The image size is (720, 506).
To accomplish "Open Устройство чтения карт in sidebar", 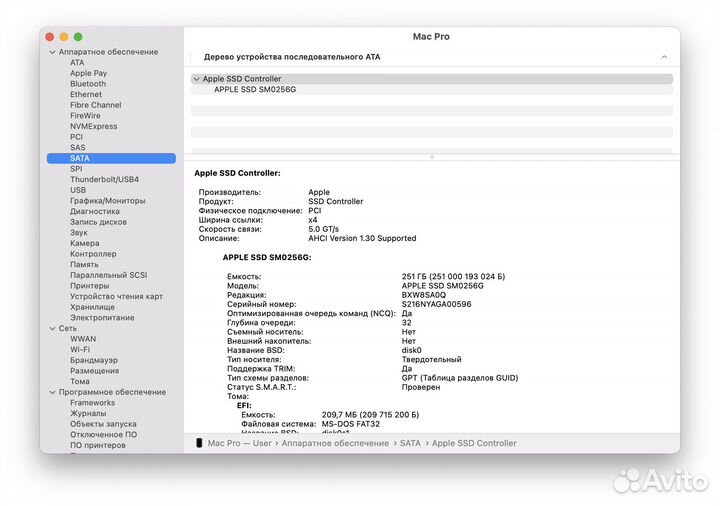I will pos(116,296).
